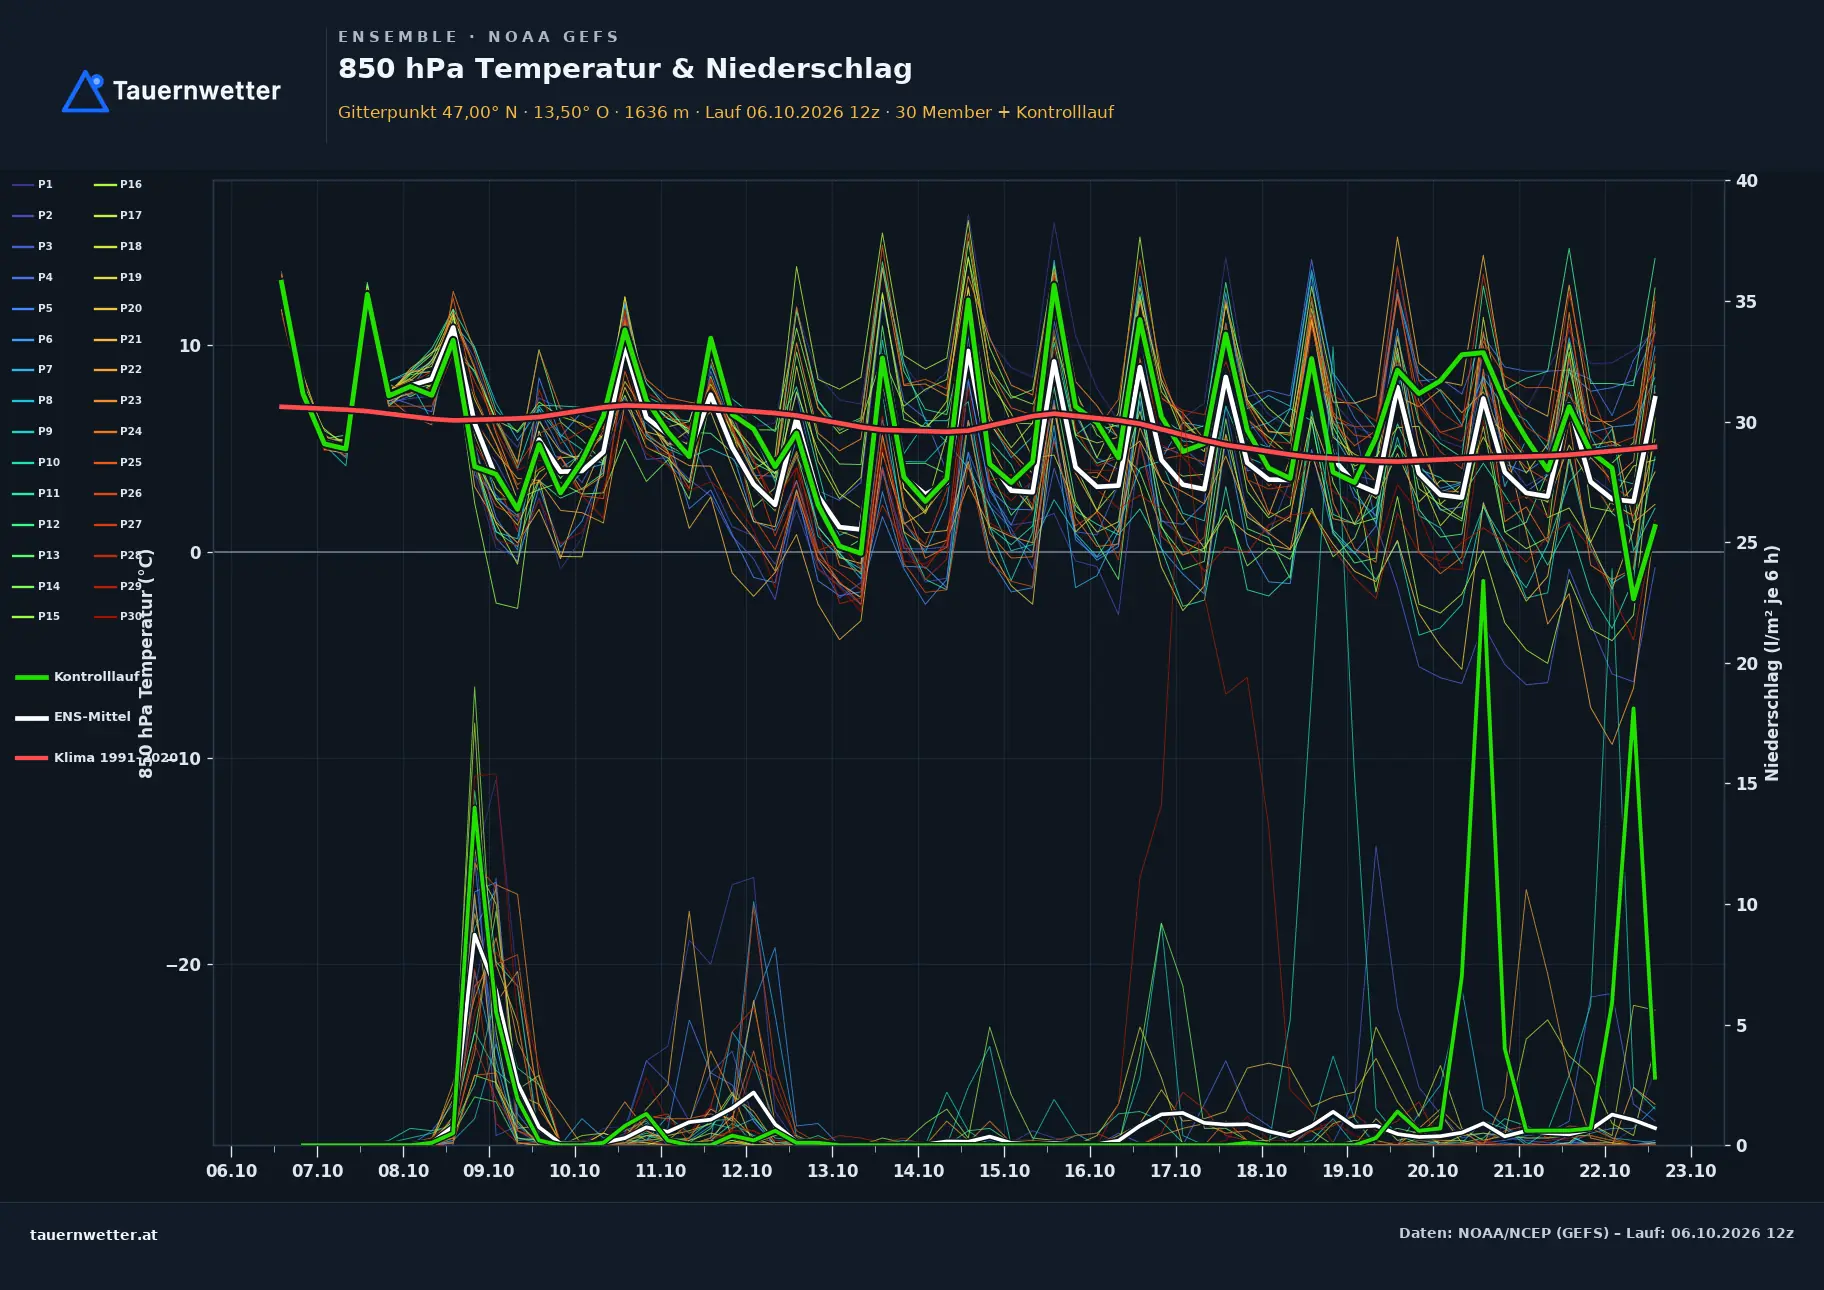Select legend entry P15
This screenshot has width=1824, height=1290.
36,617
